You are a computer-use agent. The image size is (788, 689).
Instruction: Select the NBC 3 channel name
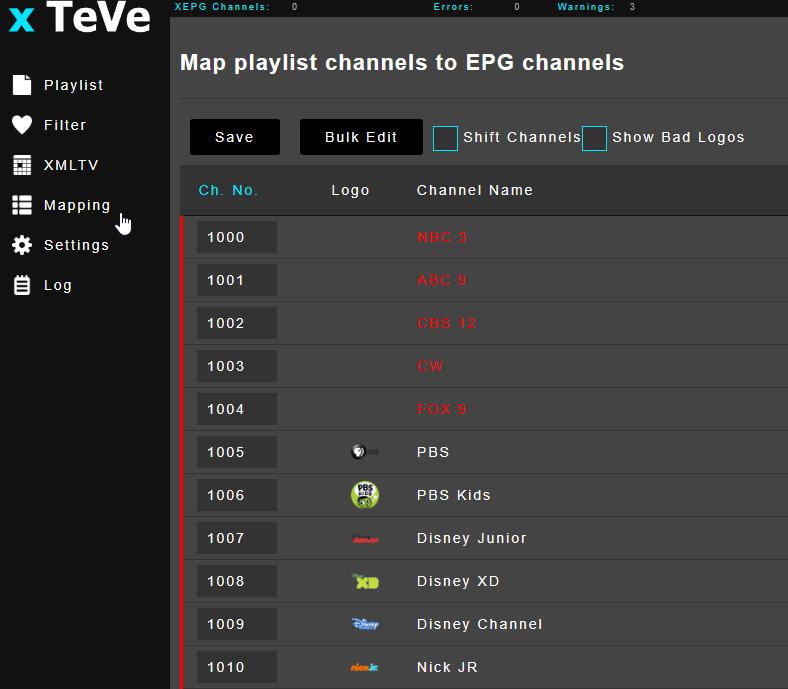tap(442, 237)
